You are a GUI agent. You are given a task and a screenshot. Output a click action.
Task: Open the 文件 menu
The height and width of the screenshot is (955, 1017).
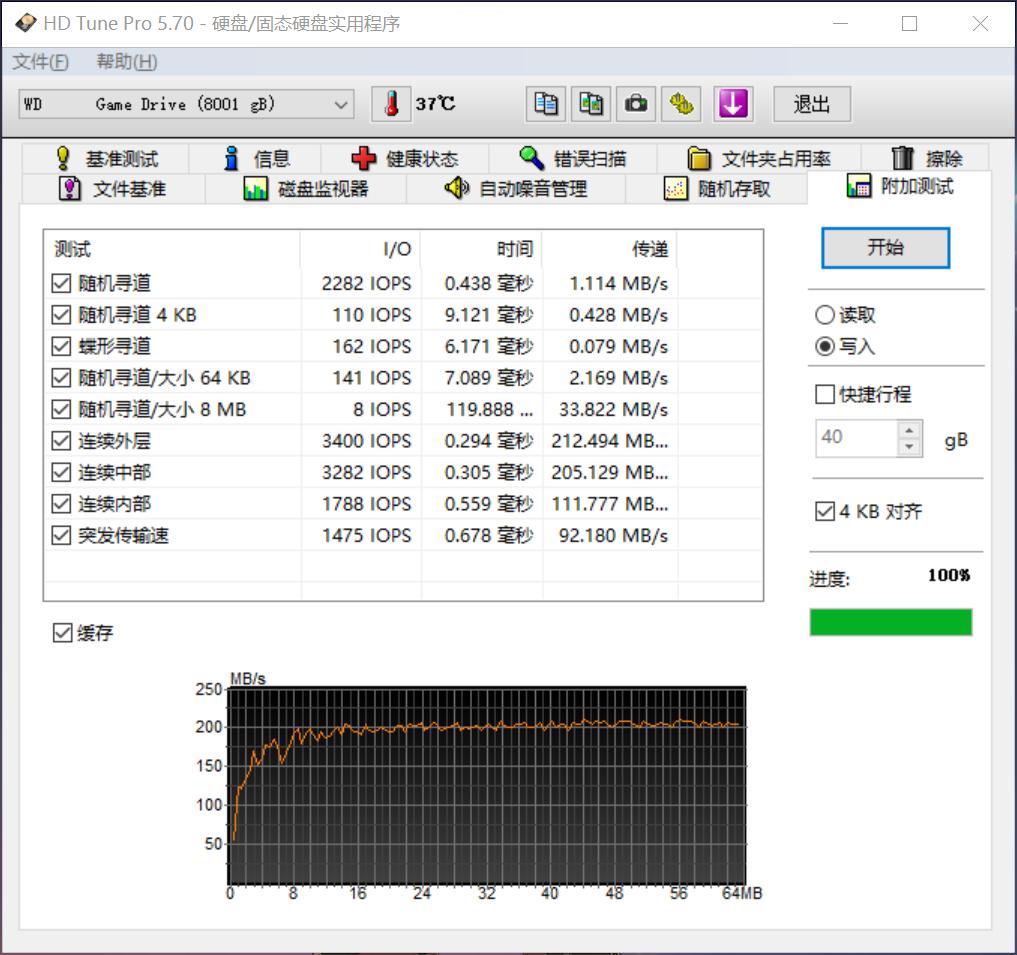coord(38,61)
